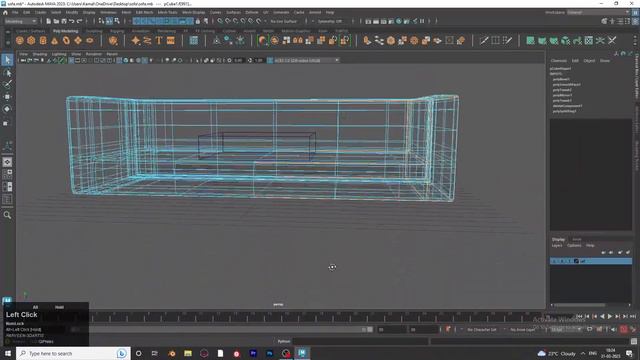The height and width of the screenshot is (360, 640).
Task: Open the panel Lighting menu
Action: 59,54
